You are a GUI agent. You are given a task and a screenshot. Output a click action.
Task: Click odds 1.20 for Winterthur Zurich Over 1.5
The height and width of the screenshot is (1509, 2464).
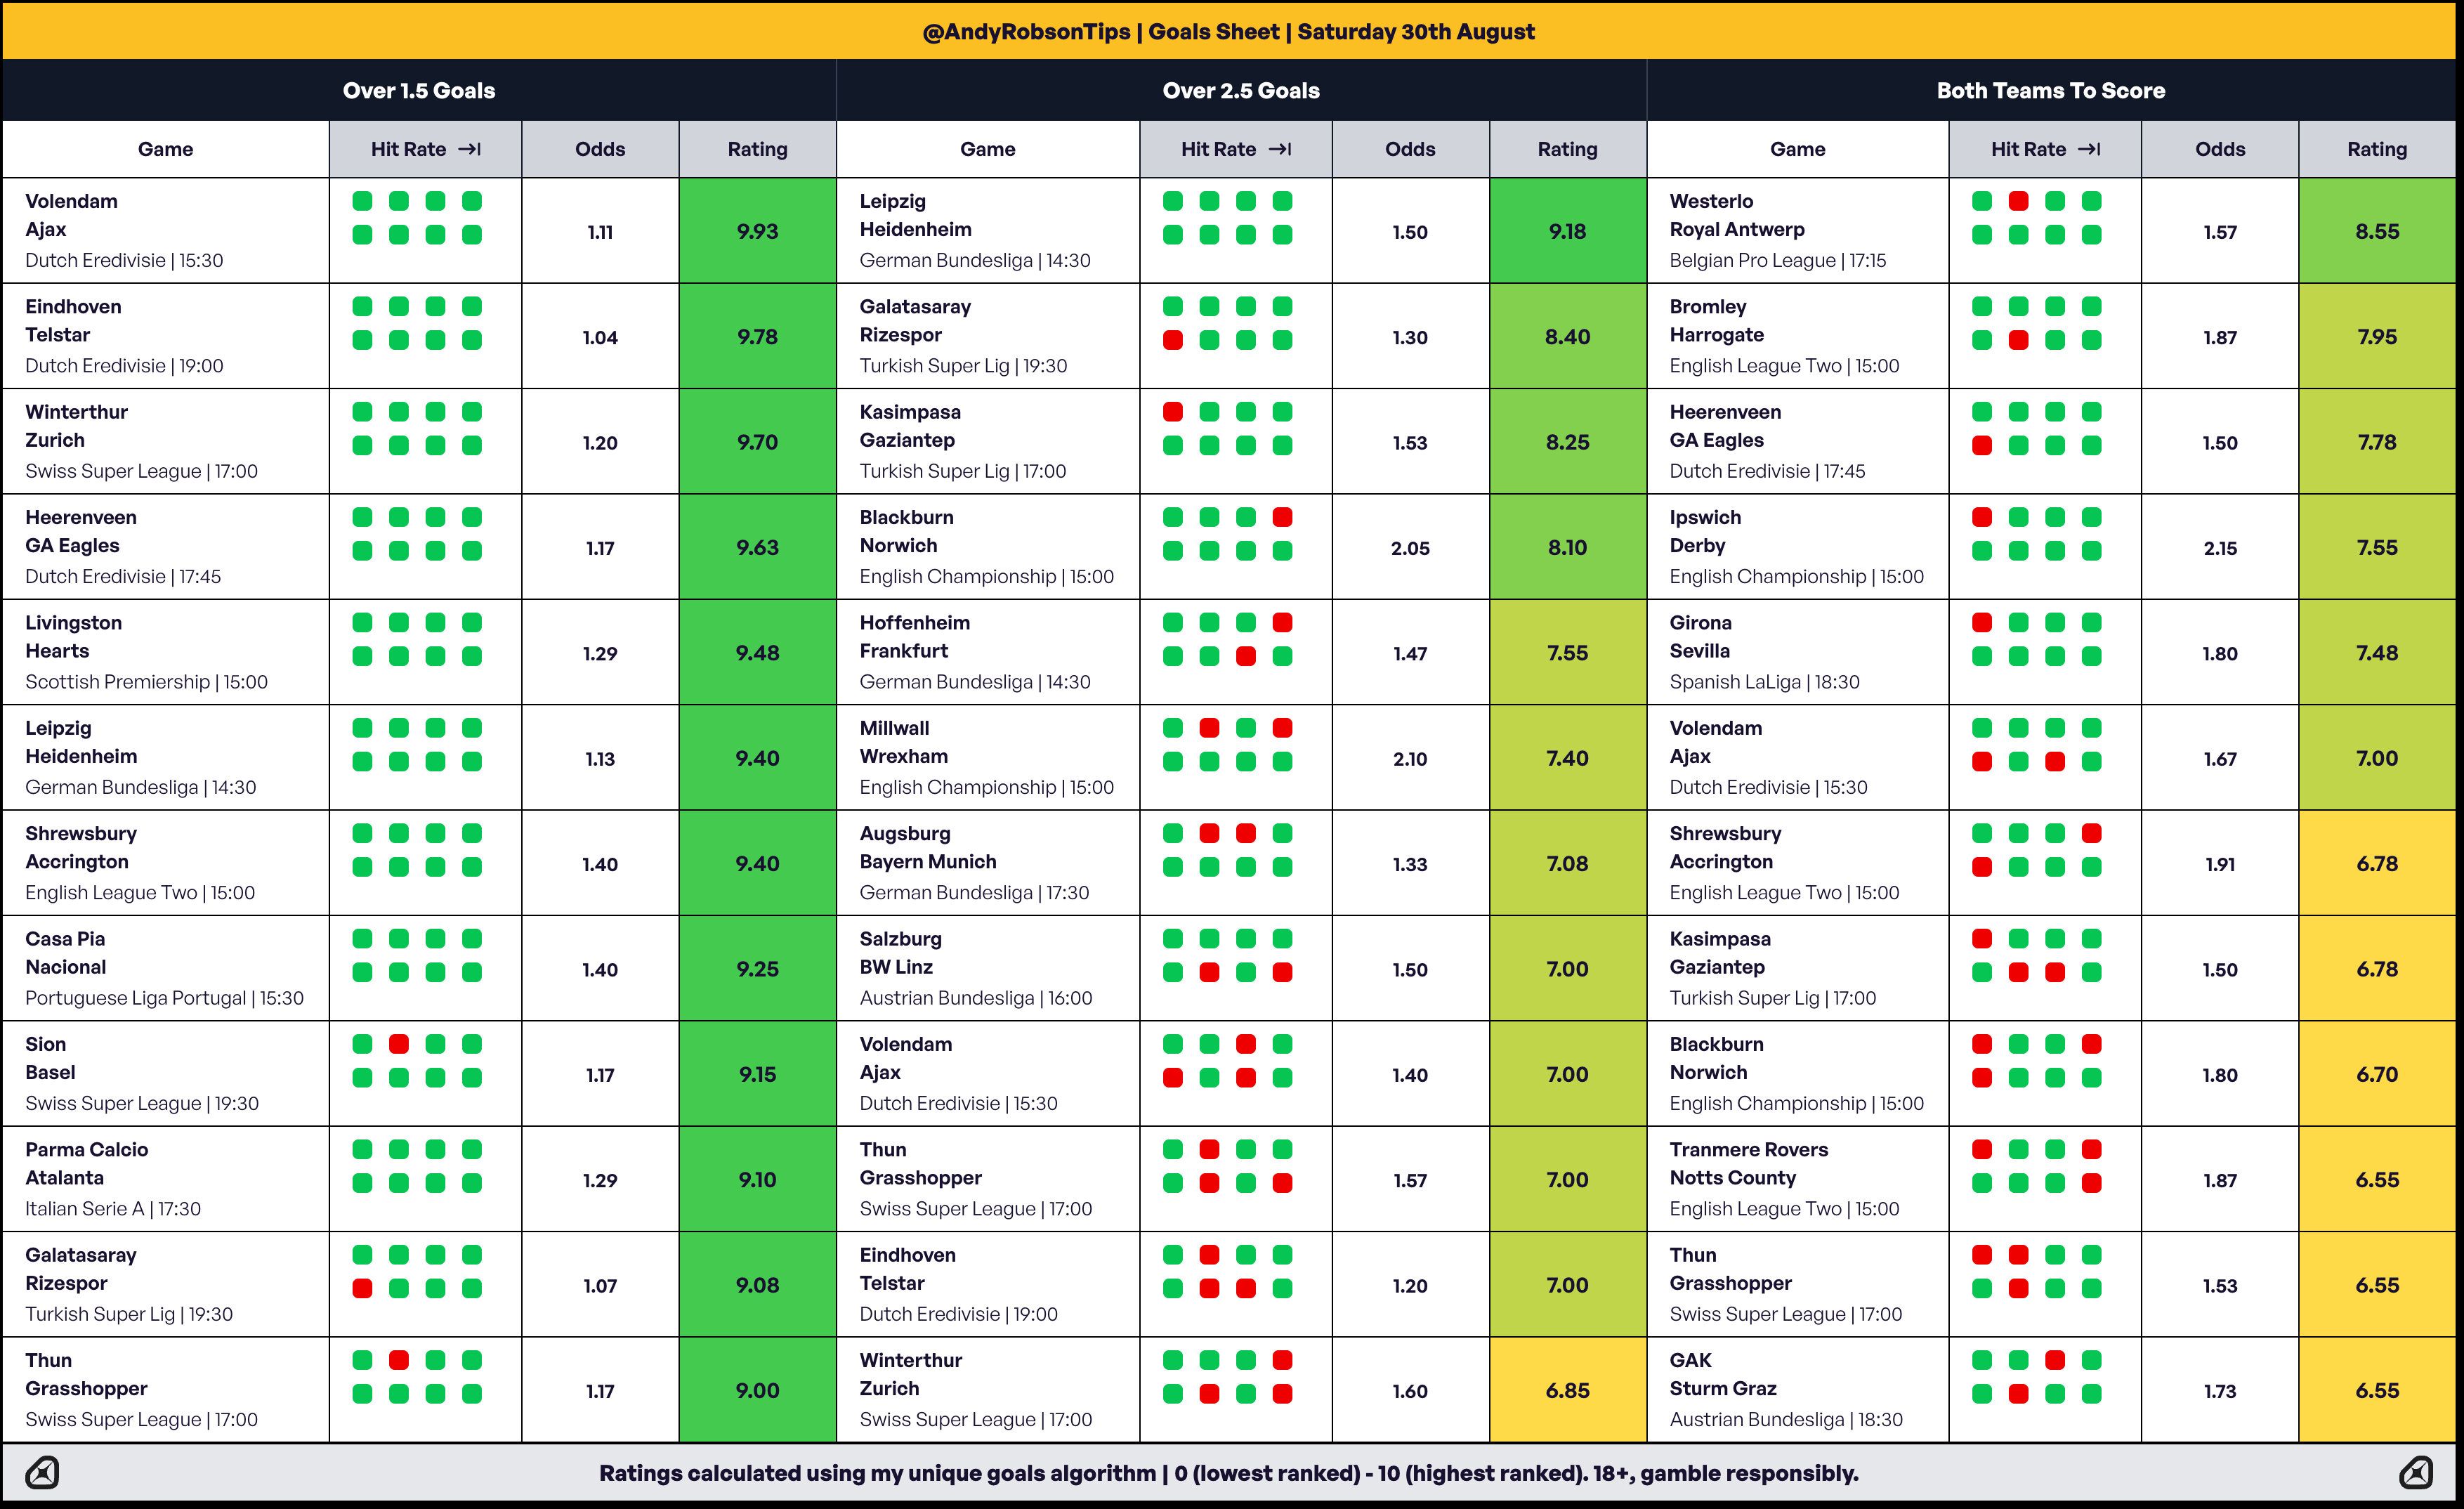600,442
